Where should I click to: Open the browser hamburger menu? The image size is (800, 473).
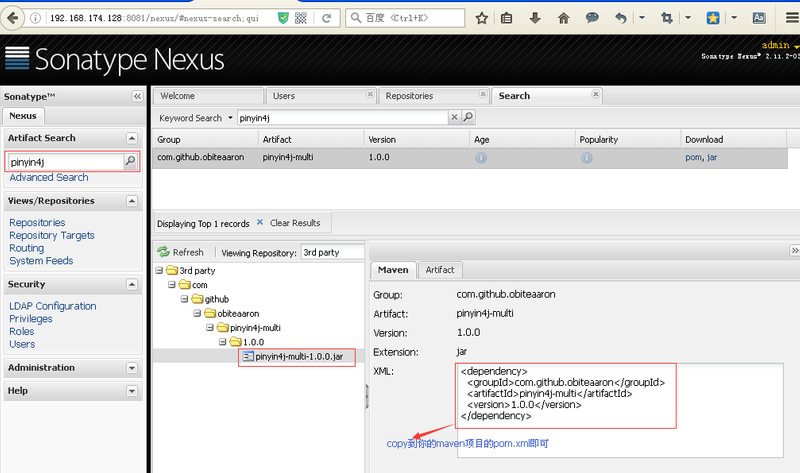(792, 18)
